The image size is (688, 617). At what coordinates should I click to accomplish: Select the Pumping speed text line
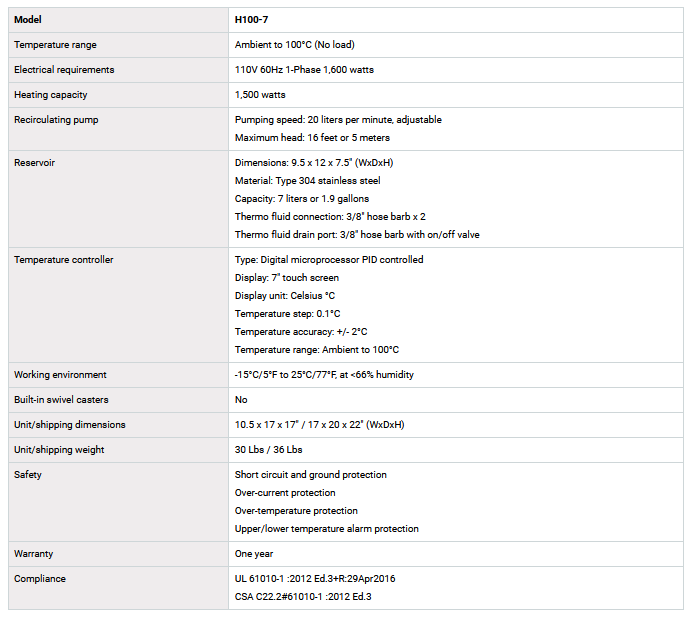click(338, 120)
